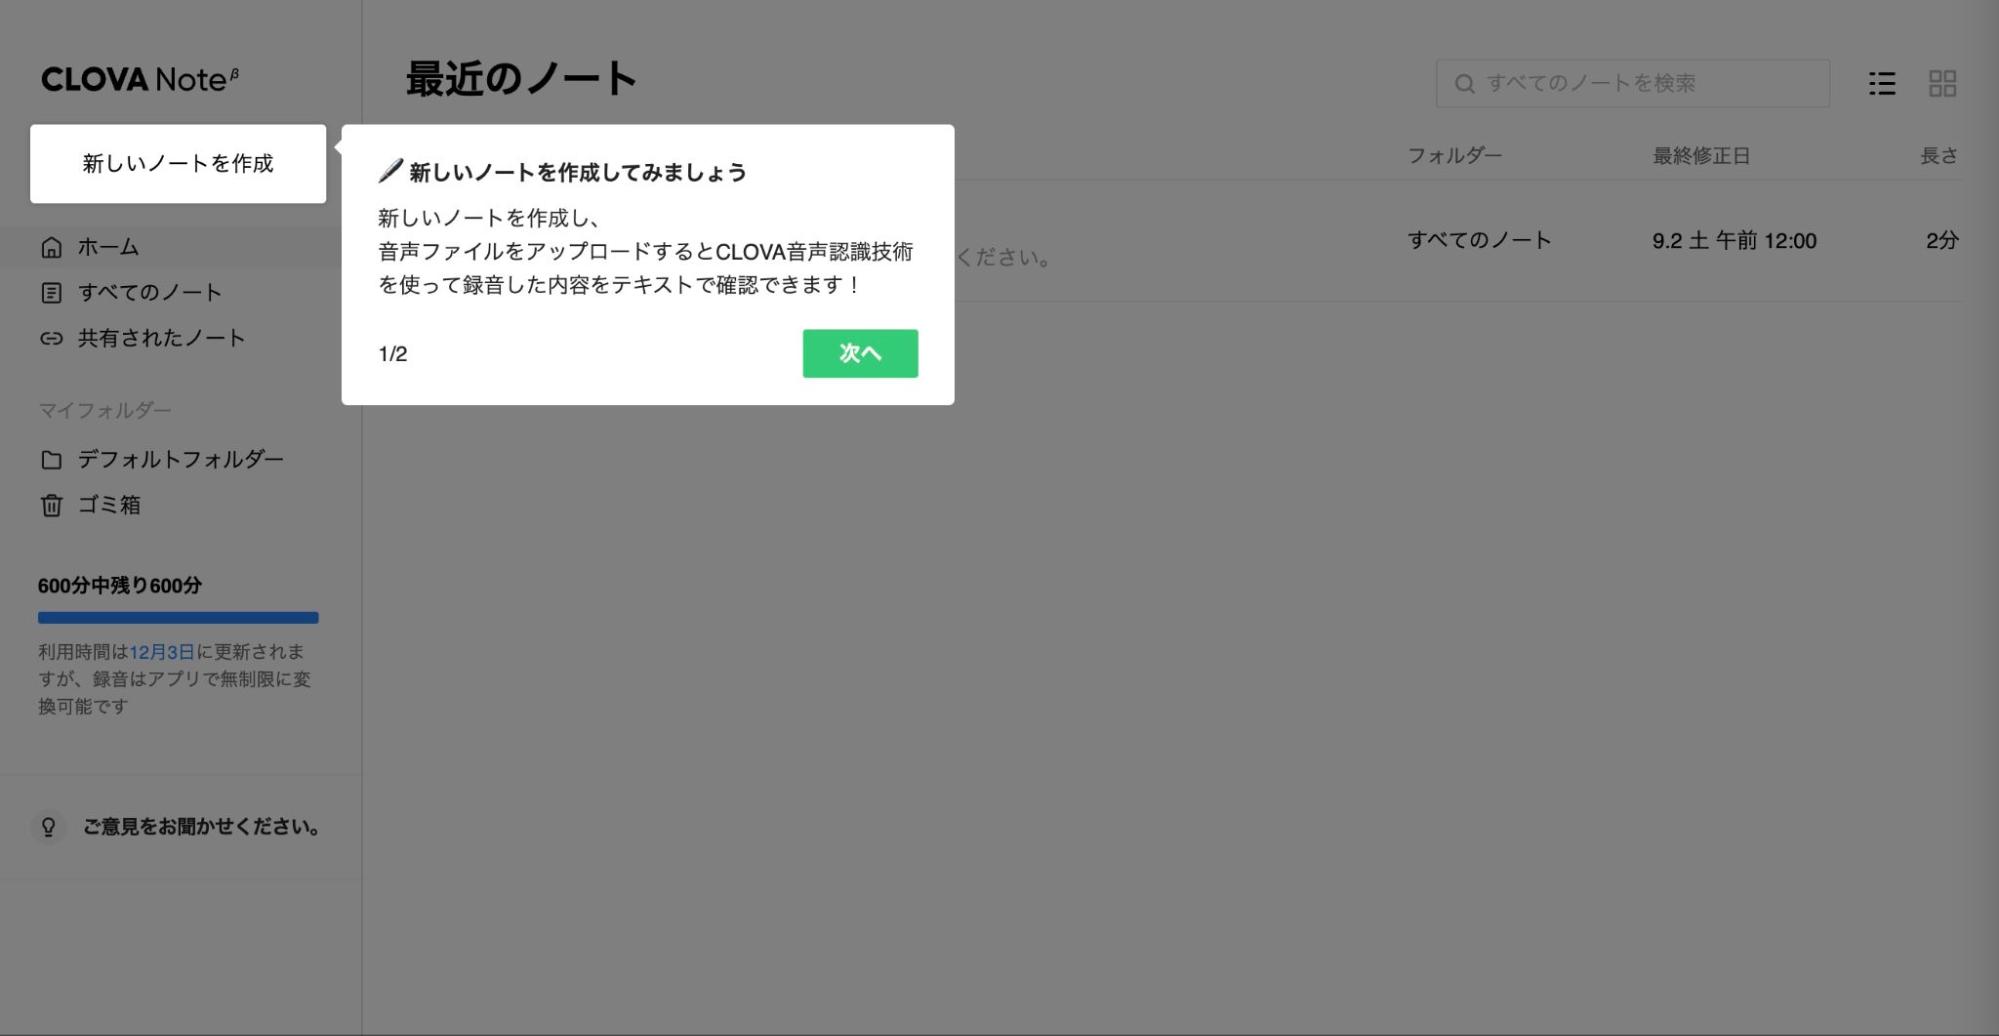Click the 最終修正日 column header
The height and width of the screenshot is (1036, 1999).
pyautogui.click(x=1701, y=155)
